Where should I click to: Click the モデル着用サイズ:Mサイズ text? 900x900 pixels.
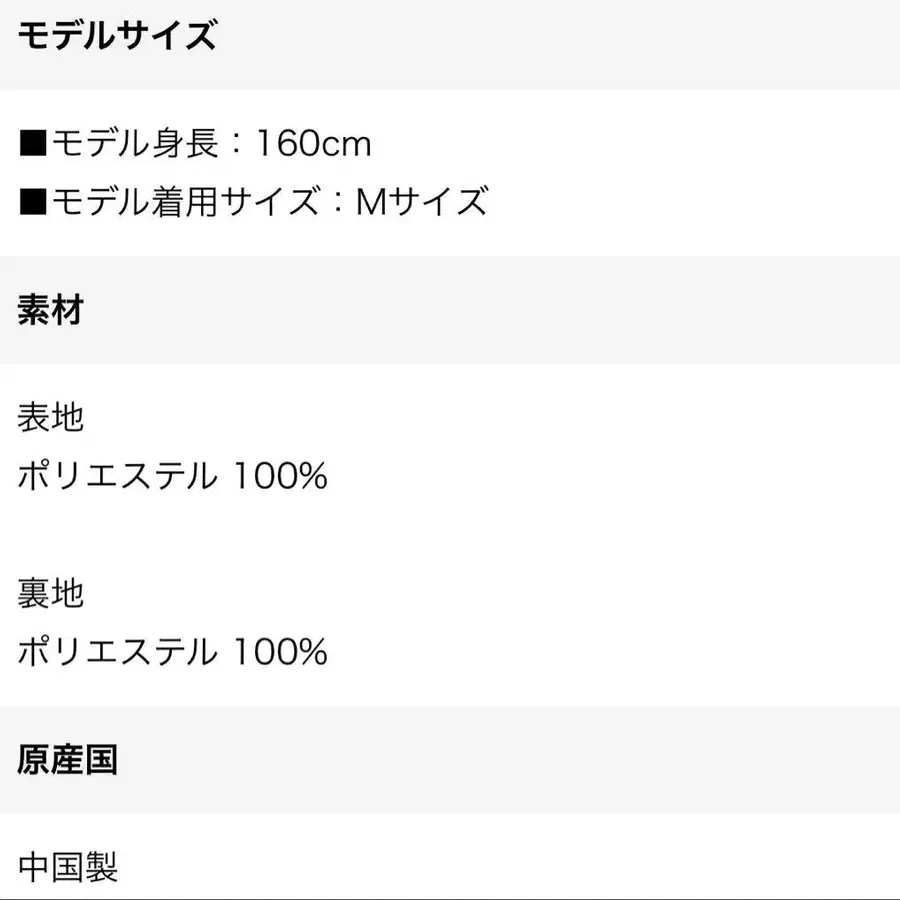(x=253, y=201)
